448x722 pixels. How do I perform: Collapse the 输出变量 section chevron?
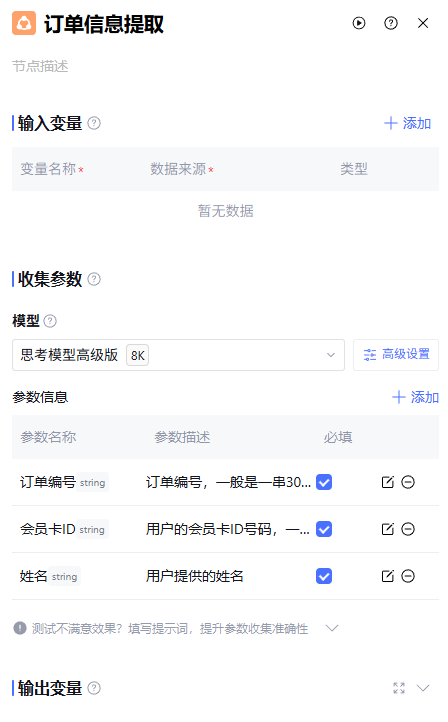pyautogui.click(x=423, y=688)
